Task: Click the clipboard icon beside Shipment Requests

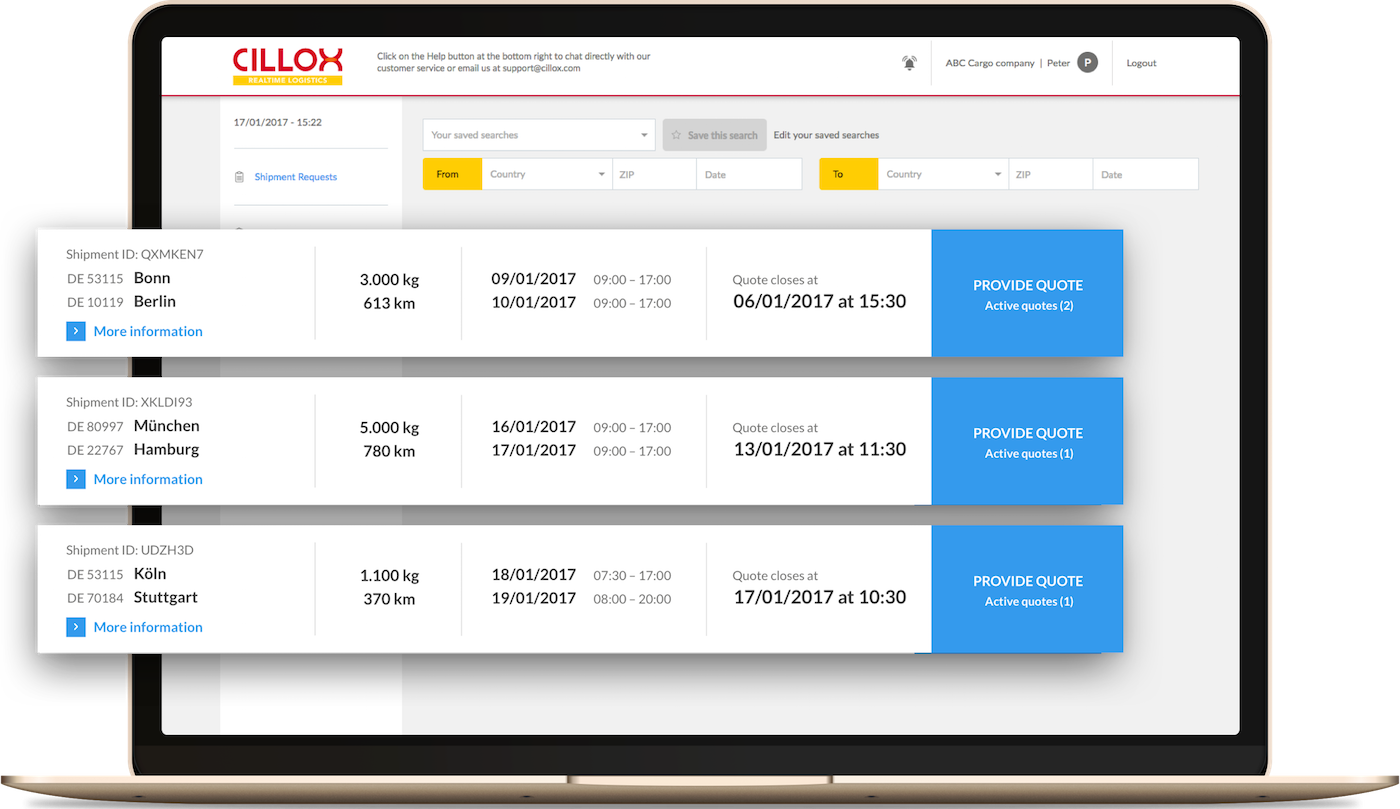Action: [x=238, y=176]
